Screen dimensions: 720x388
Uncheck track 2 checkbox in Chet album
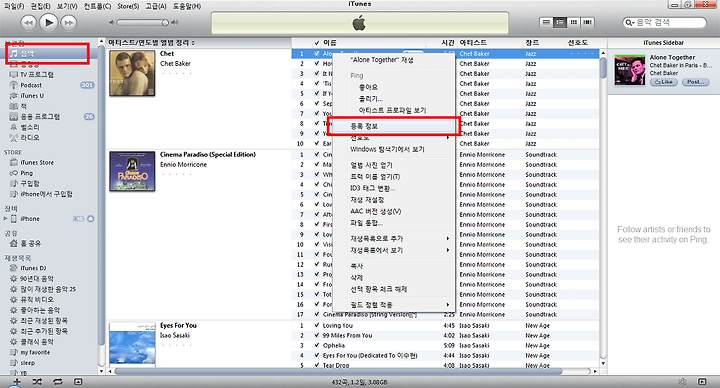316,63
